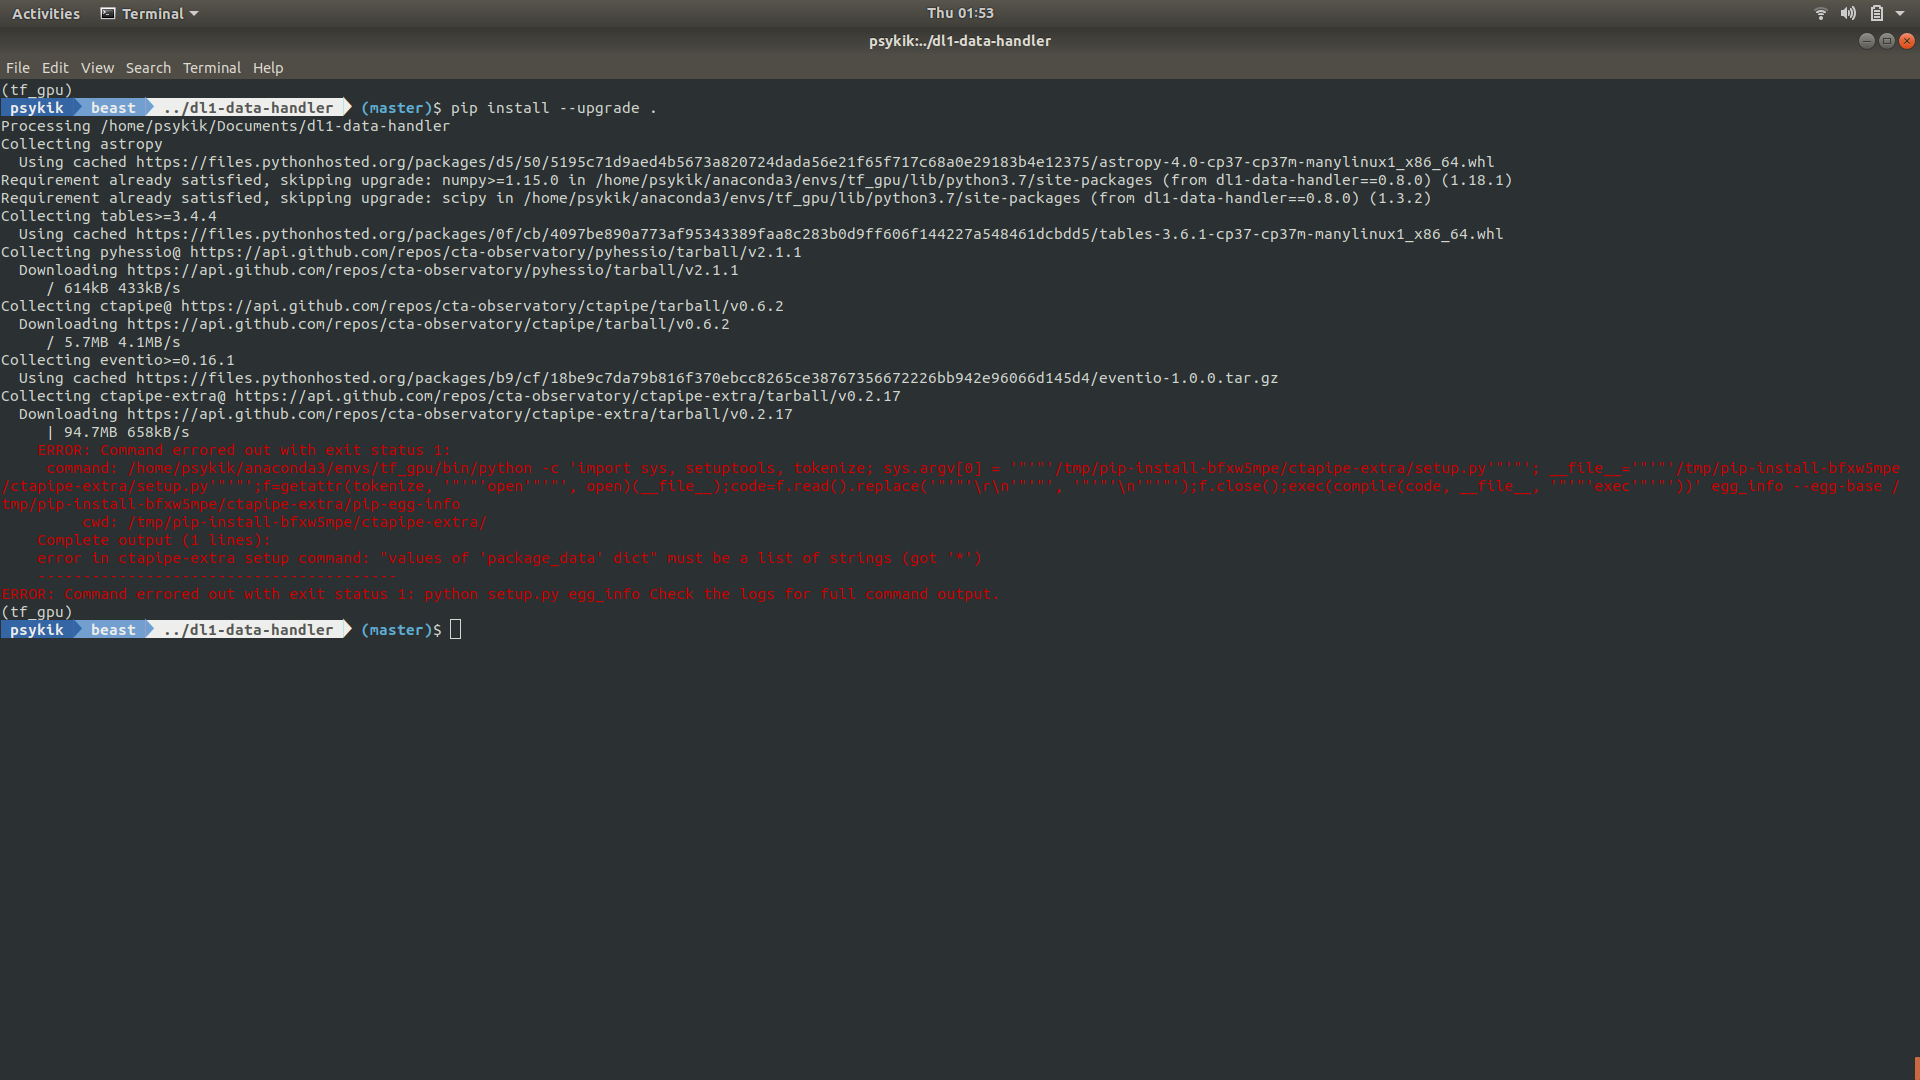Click the red 'cwd: /tmp/pip-install' line

[285, 522]
